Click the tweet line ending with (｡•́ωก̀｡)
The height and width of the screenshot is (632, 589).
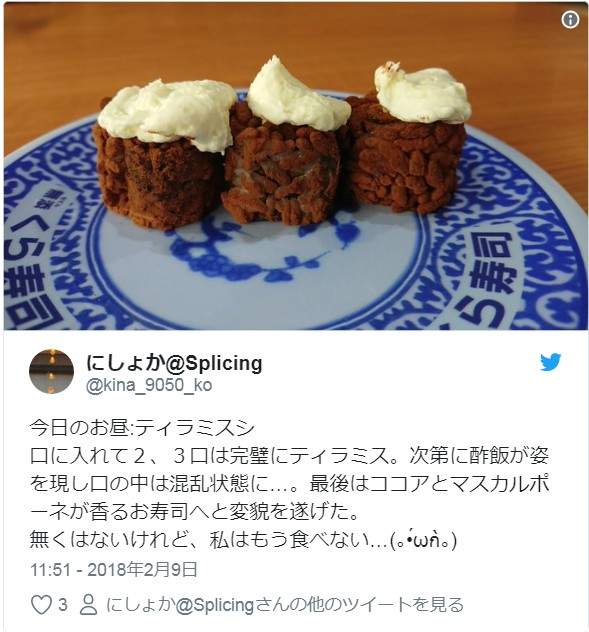pyautogui.click(x=243, y=540)
